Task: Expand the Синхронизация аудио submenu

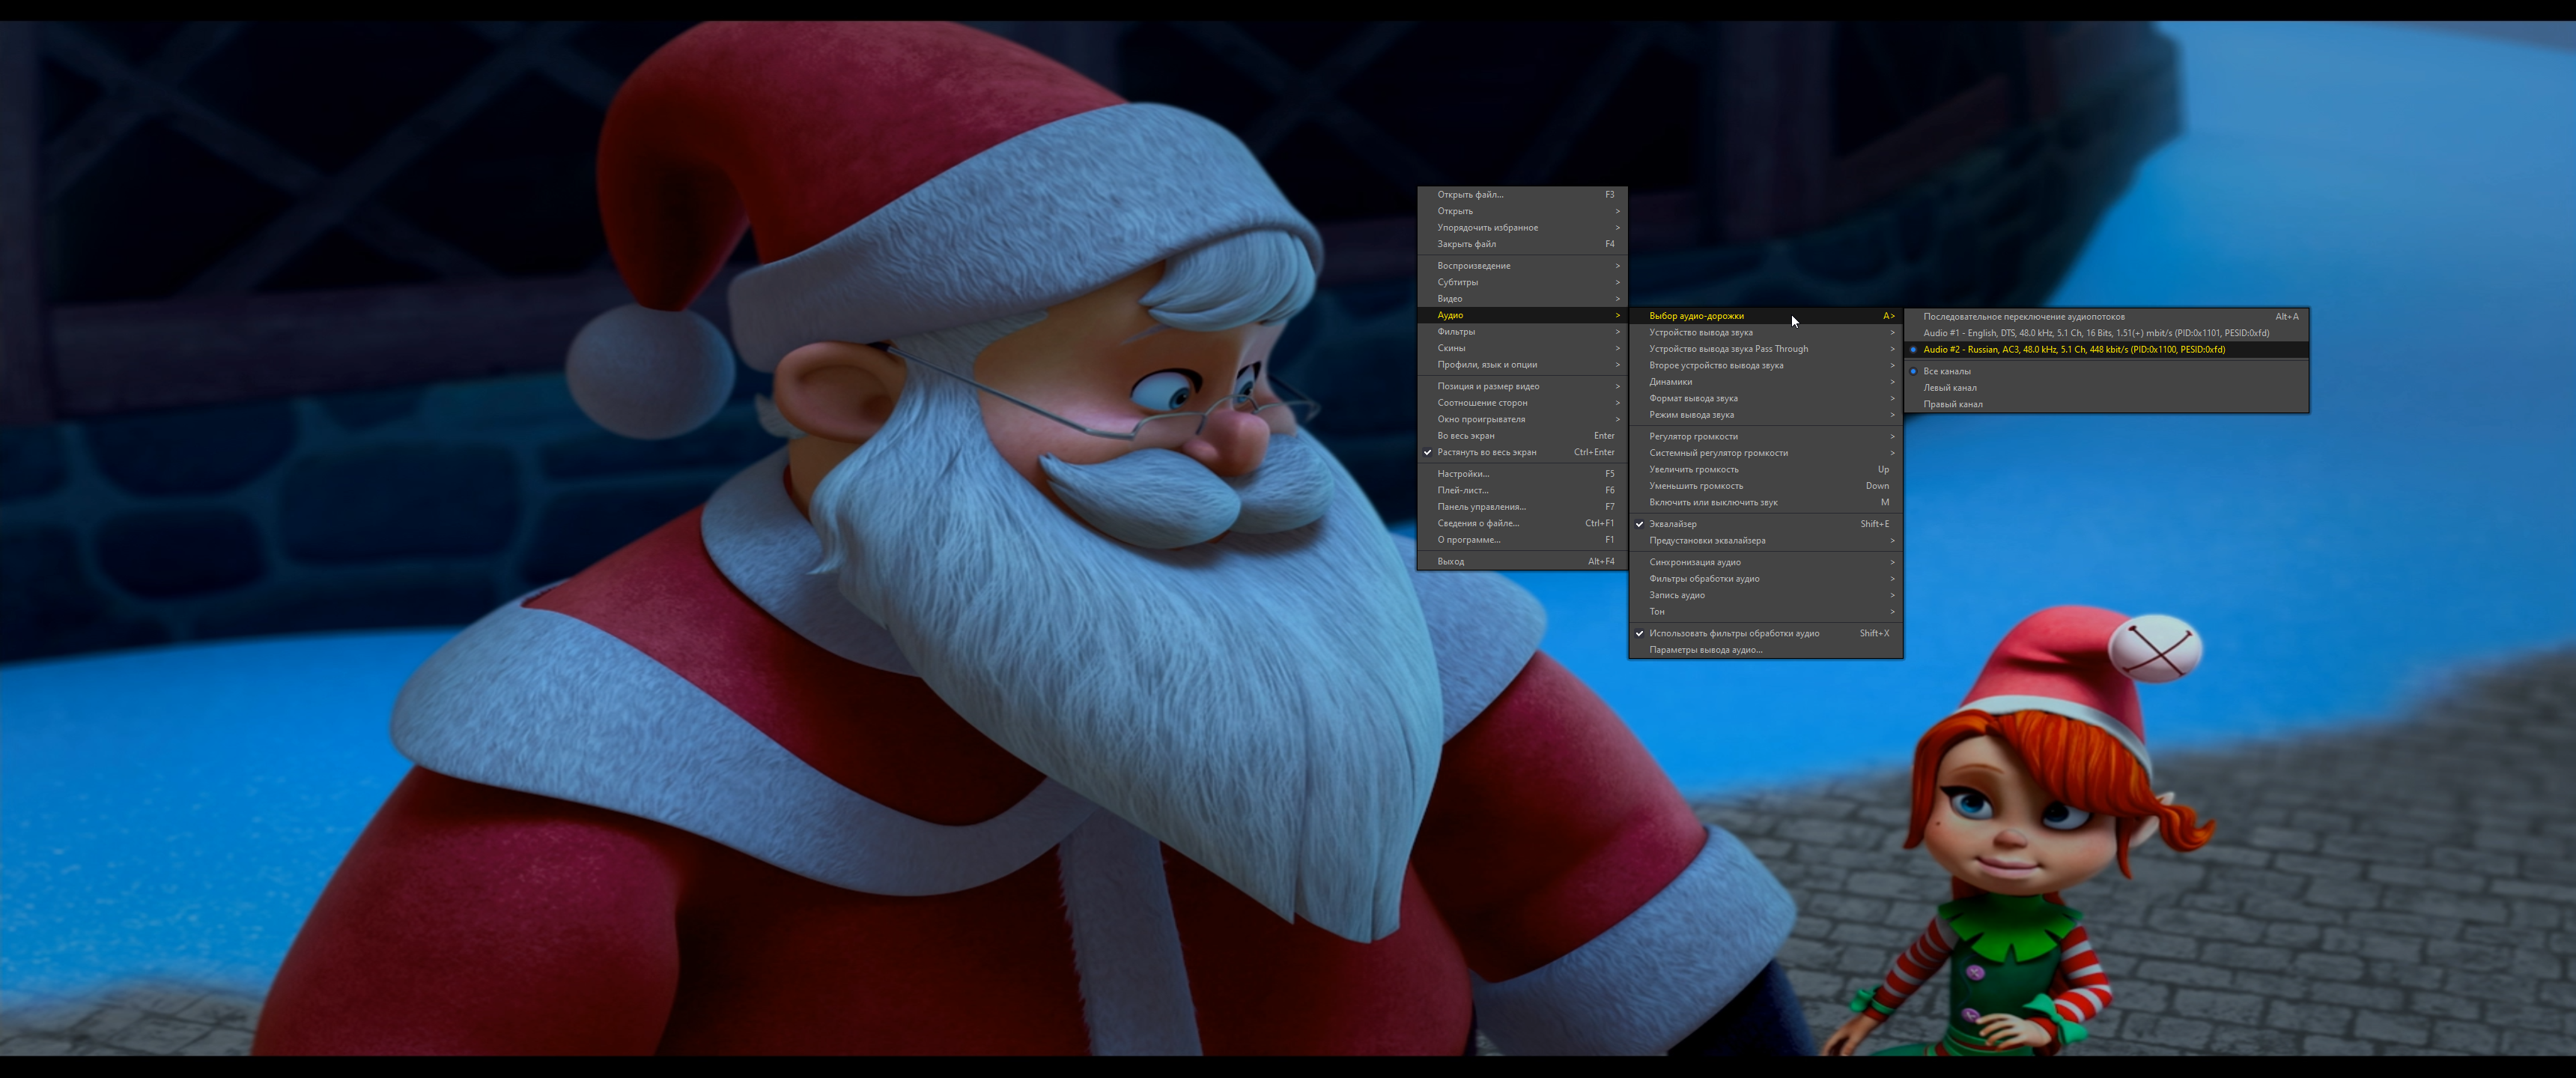Action: tap(1694, 563)
